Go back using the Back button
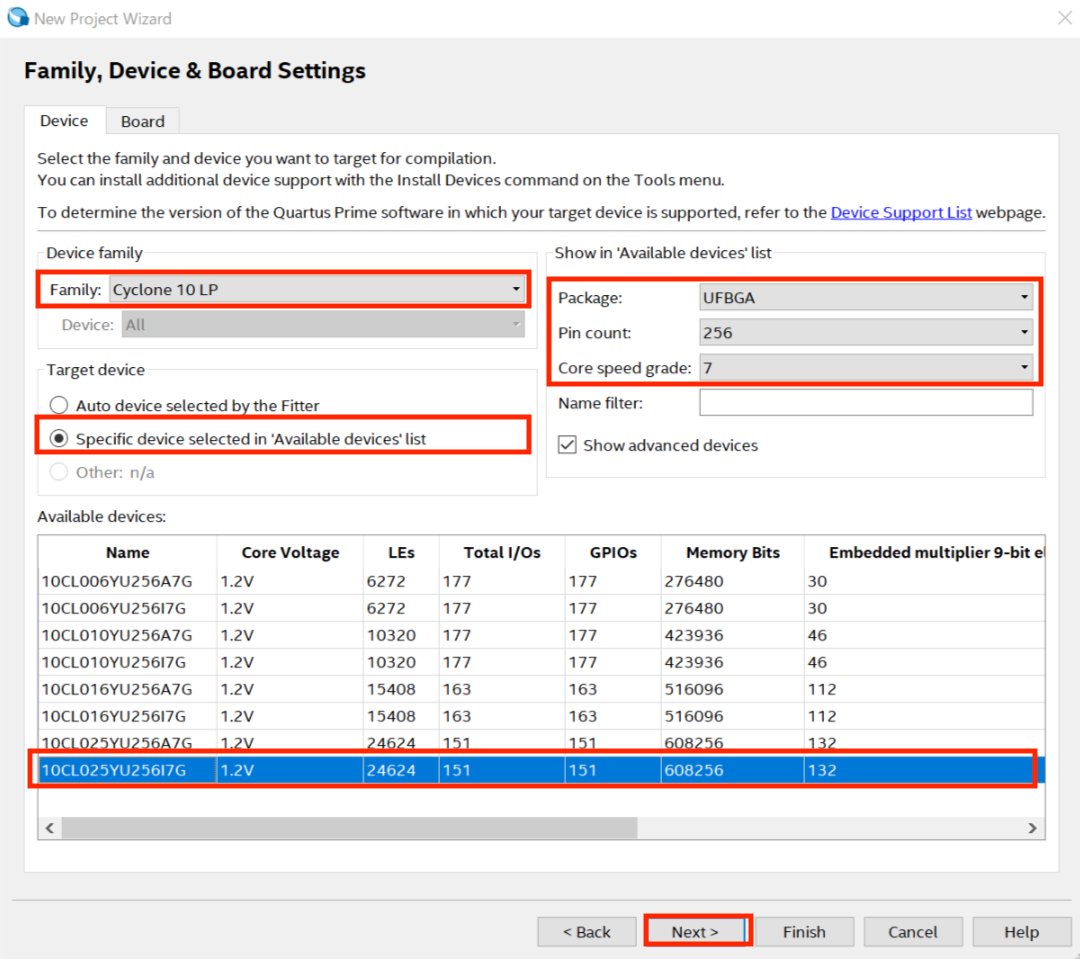This screenshot has width=1080, height=959. pos(586,932)
